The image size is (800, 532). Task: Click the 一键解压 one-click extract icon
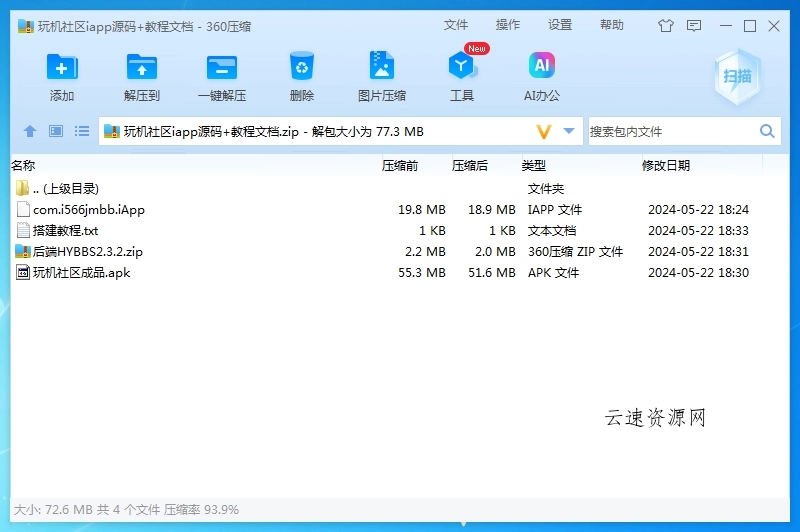tap(222, 67)
